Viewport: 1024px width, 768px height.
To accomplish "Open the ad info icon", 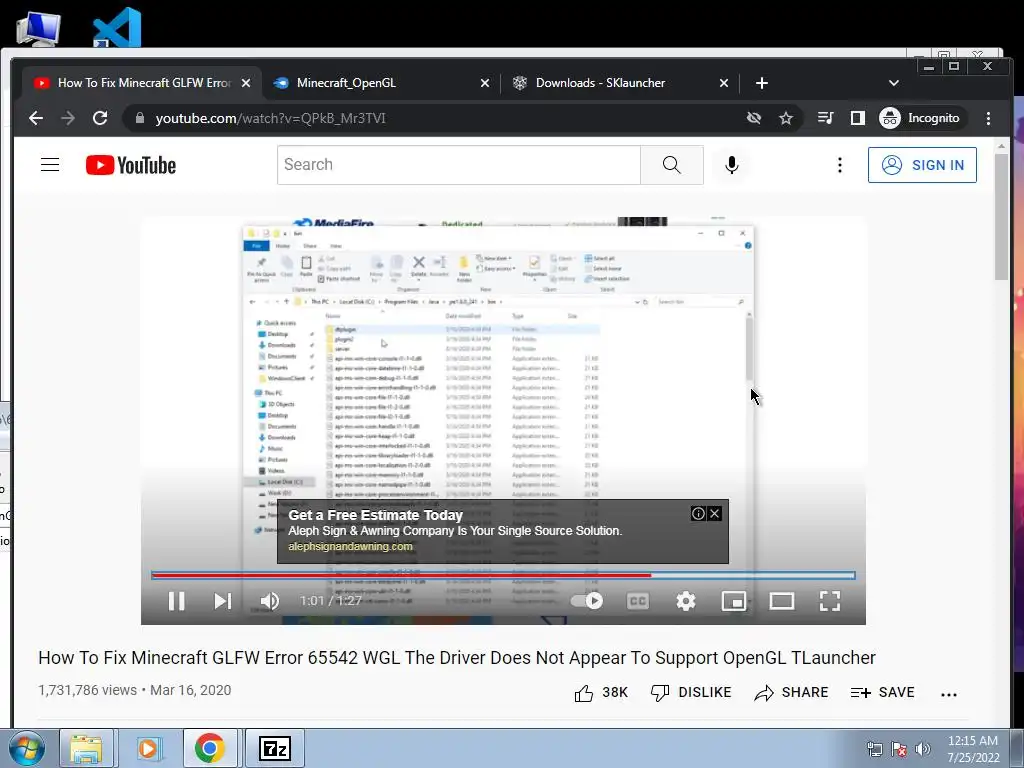I will [x=698, y=514].
